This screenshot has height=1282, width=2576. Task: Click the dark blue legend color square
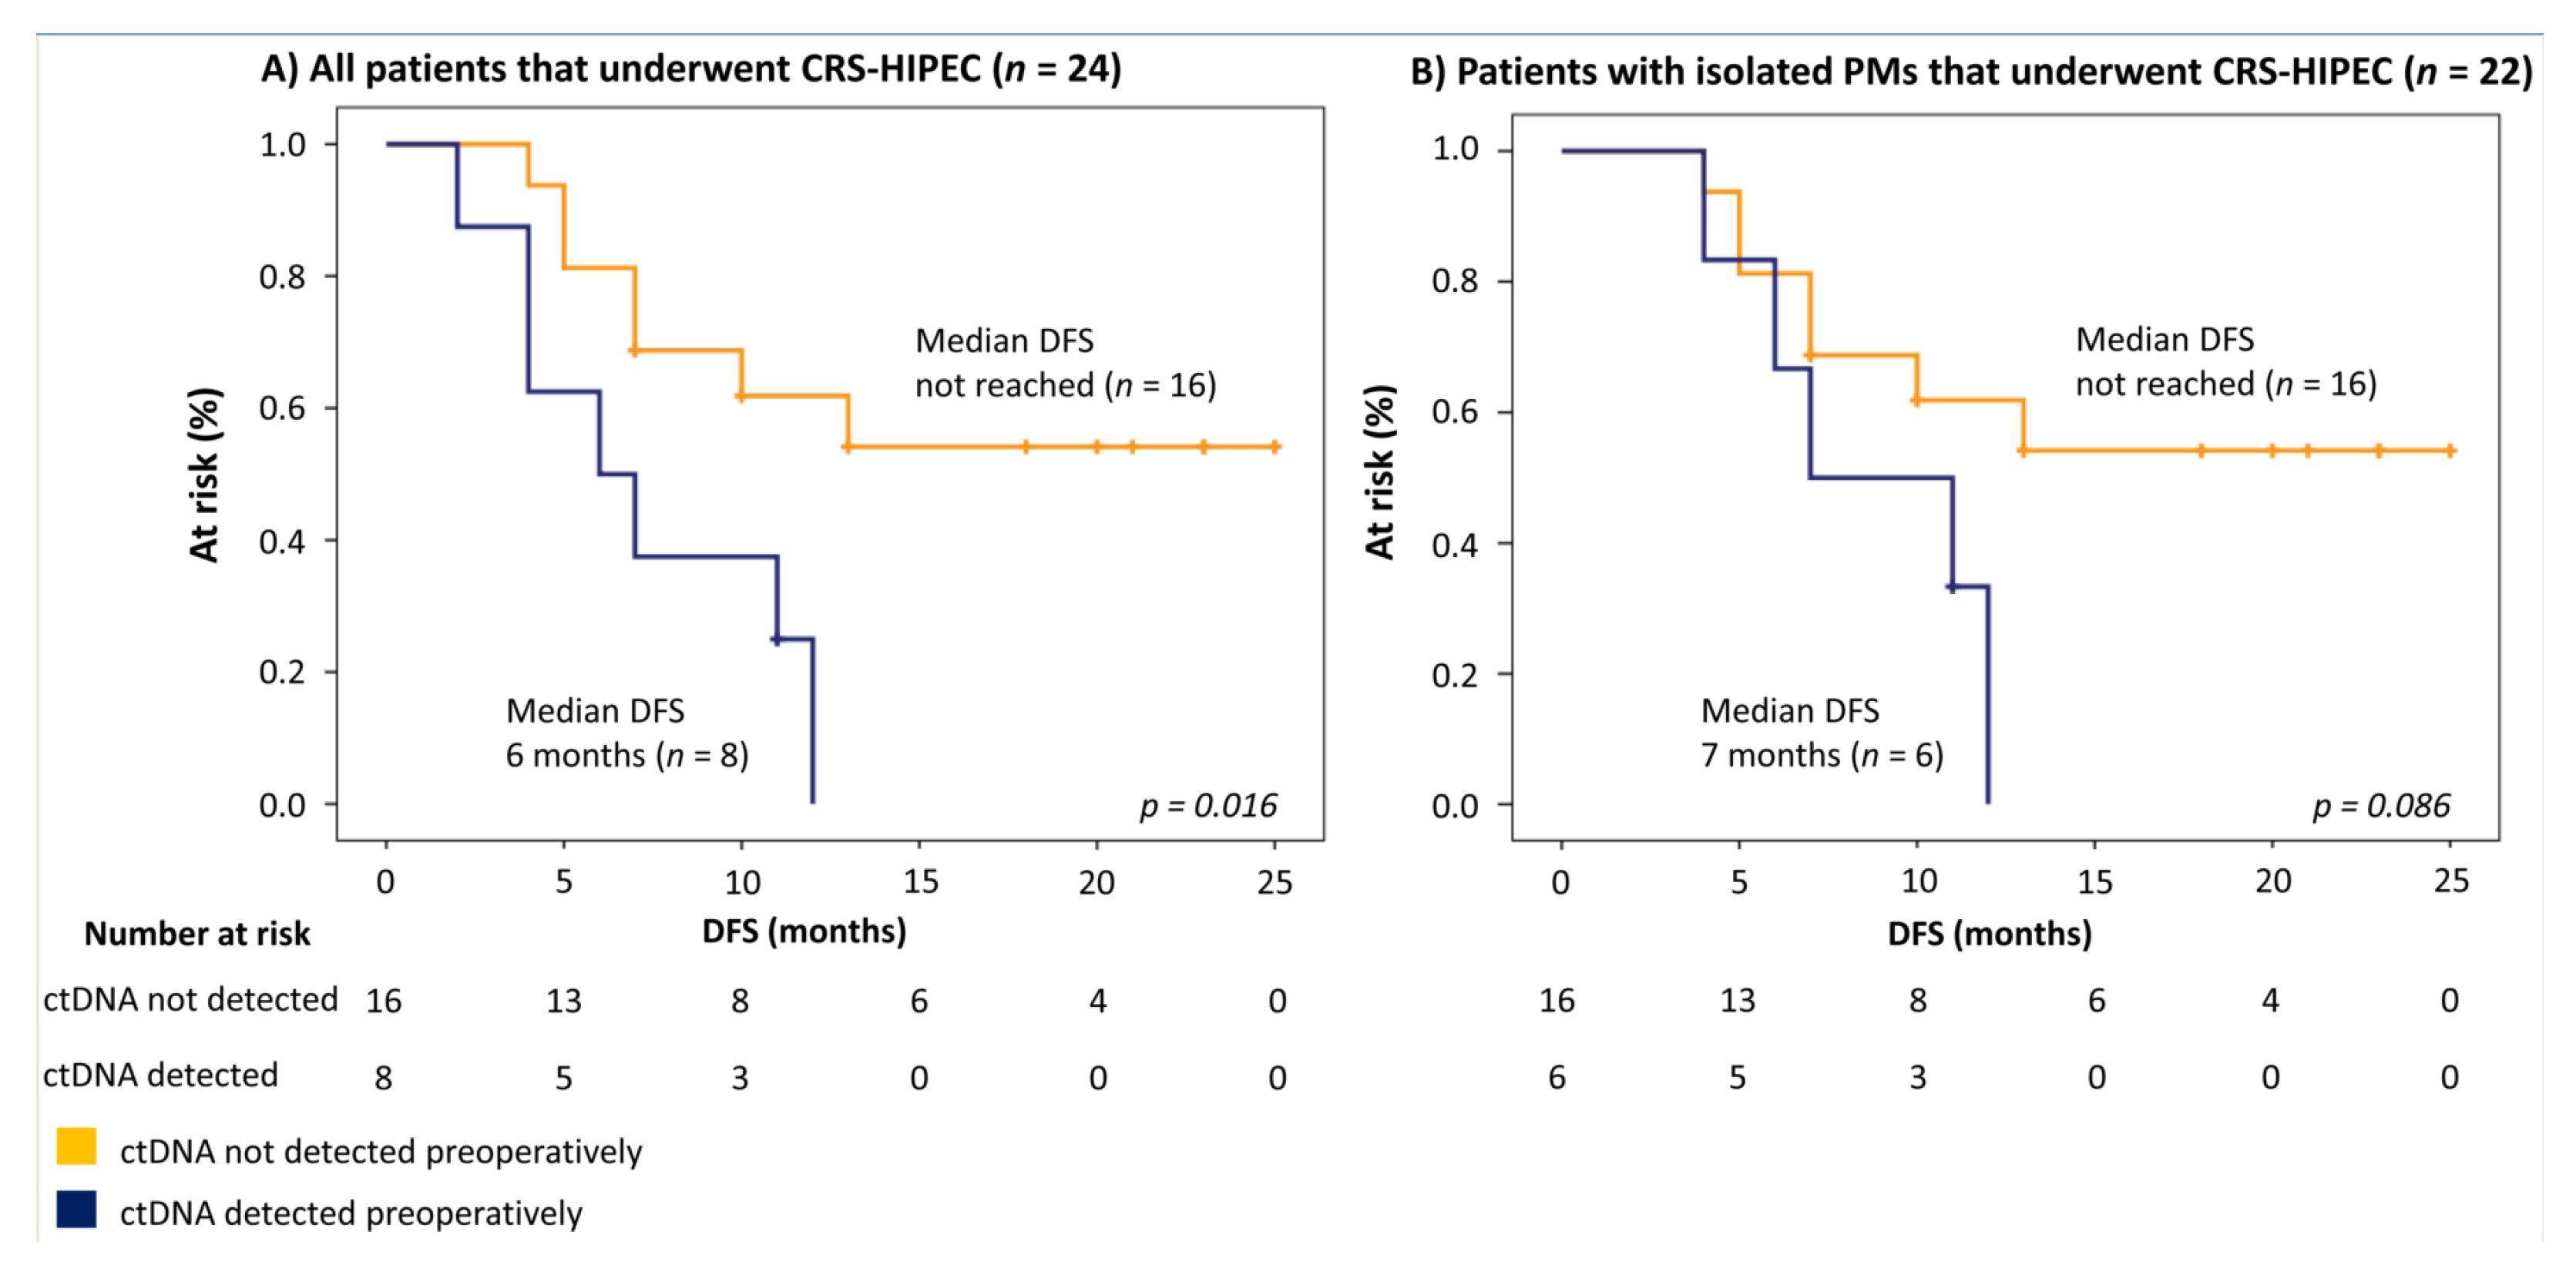coord(76,1209)
